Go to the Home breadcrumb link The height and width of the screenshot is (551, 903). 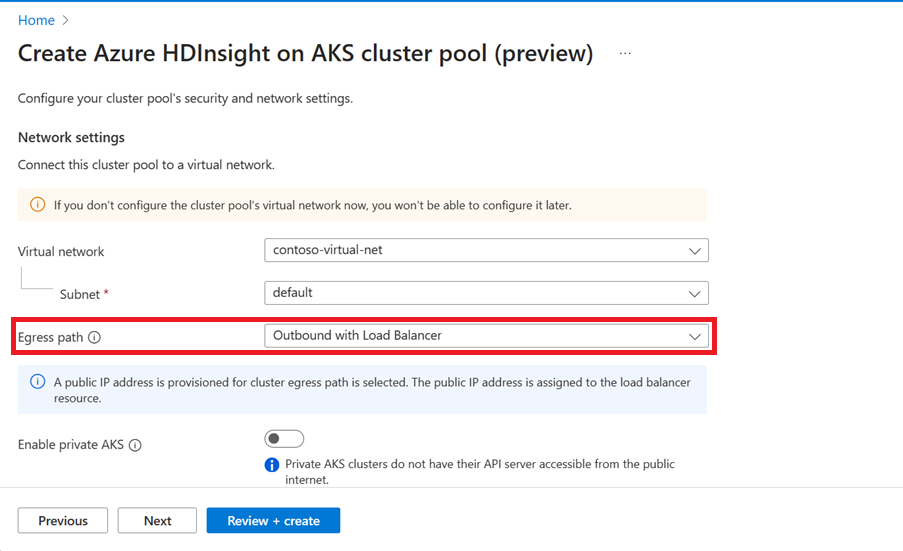pyautogui.click(x=36, y=20)
